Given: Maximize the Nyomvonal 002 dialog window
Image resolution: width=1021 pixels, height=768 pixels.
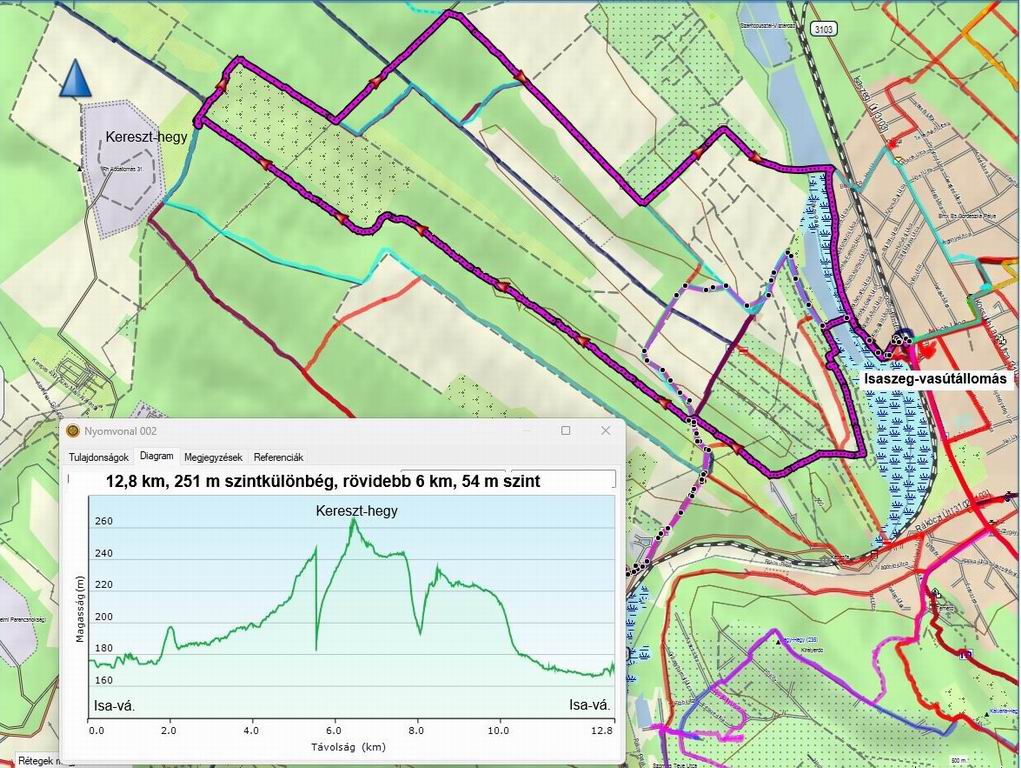Looking at the screenshot, I should [x=566, y=431].
